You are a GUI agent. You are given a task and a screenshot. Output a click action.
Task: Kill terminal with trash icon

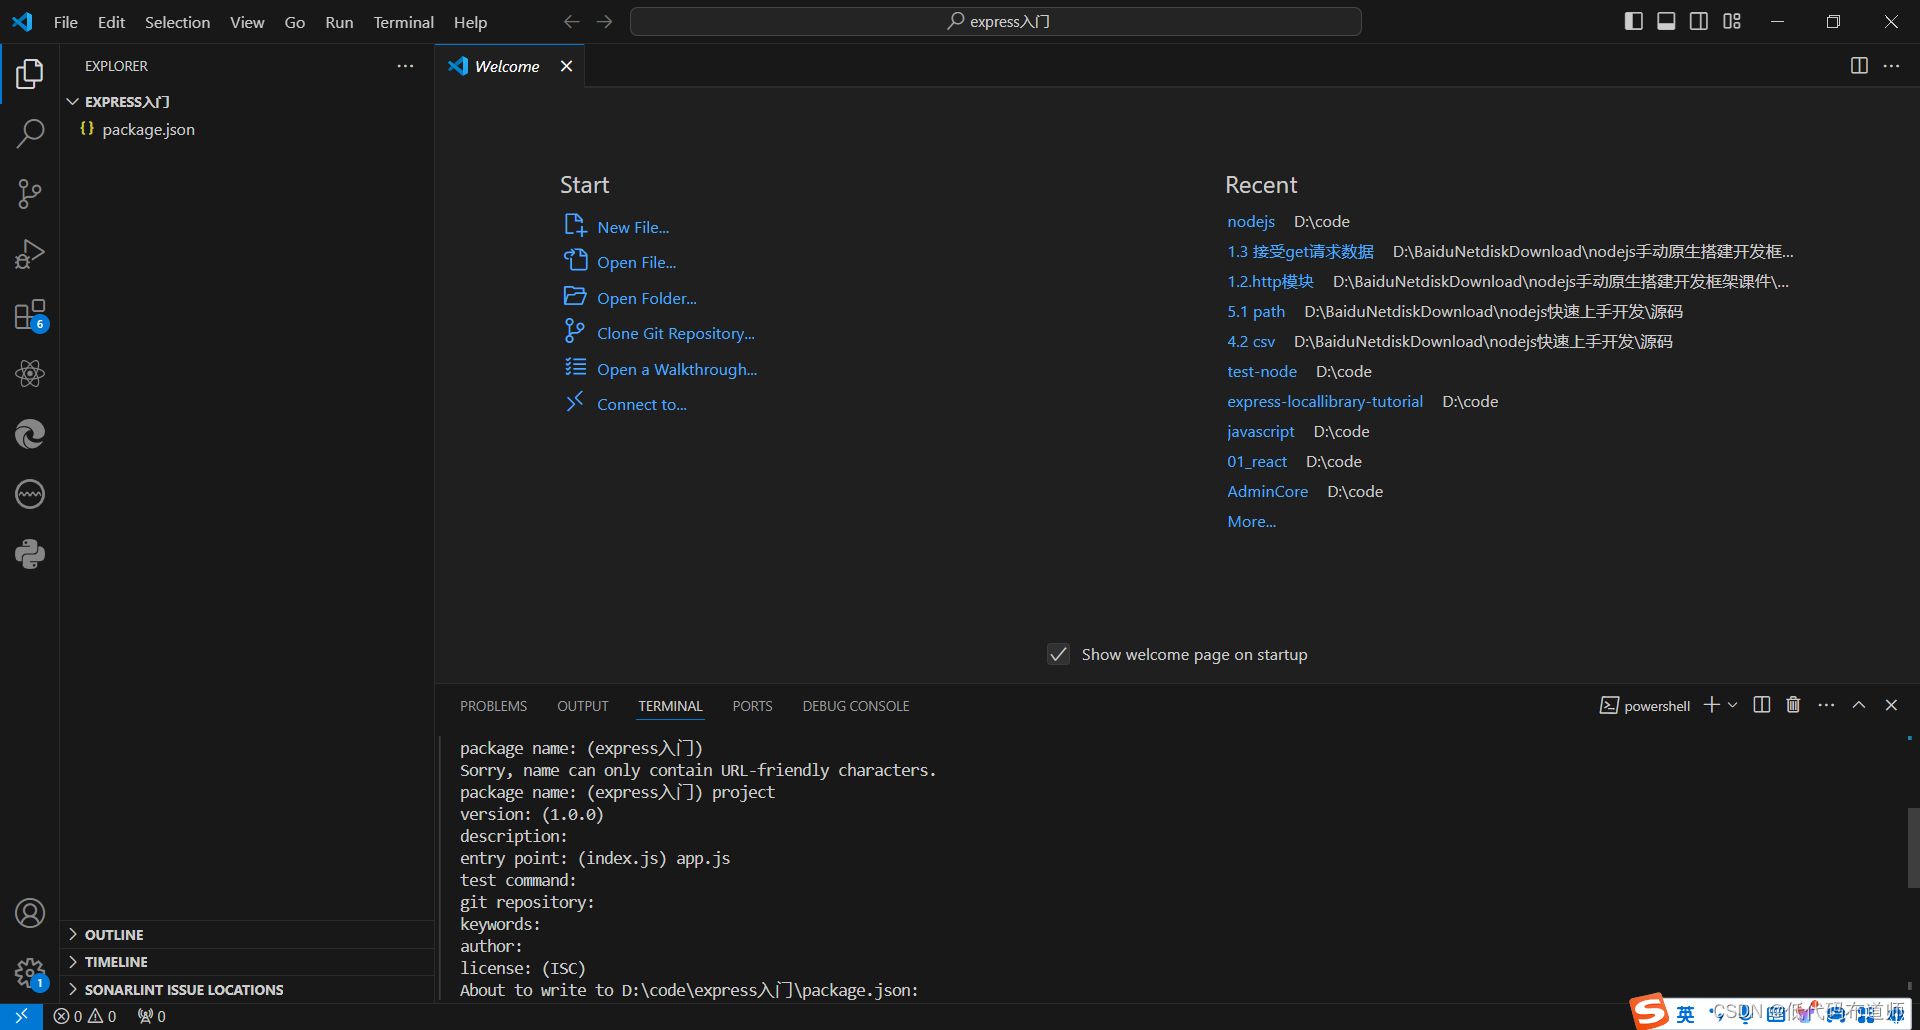click(x=1793, y=705)
